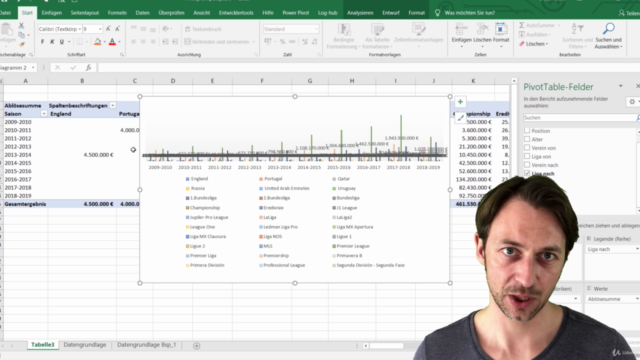640x360 pixels.
Task: Toggle bold F formatting
Action: tap(42, 42)
